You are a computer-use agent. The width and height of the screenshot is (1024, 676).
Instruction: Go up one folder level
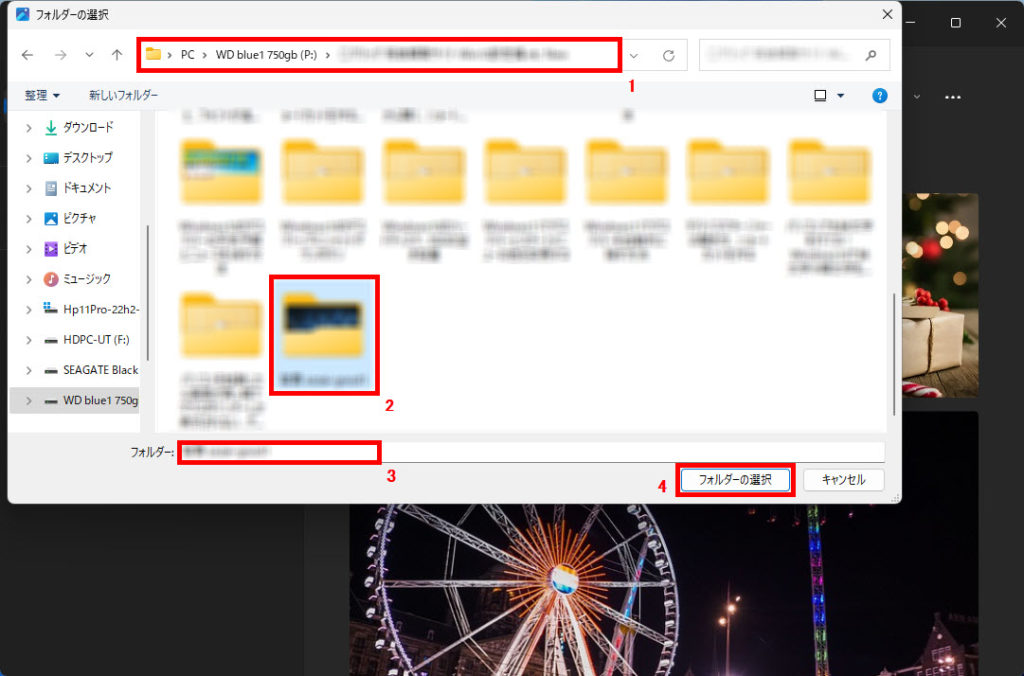coord(117,55)
